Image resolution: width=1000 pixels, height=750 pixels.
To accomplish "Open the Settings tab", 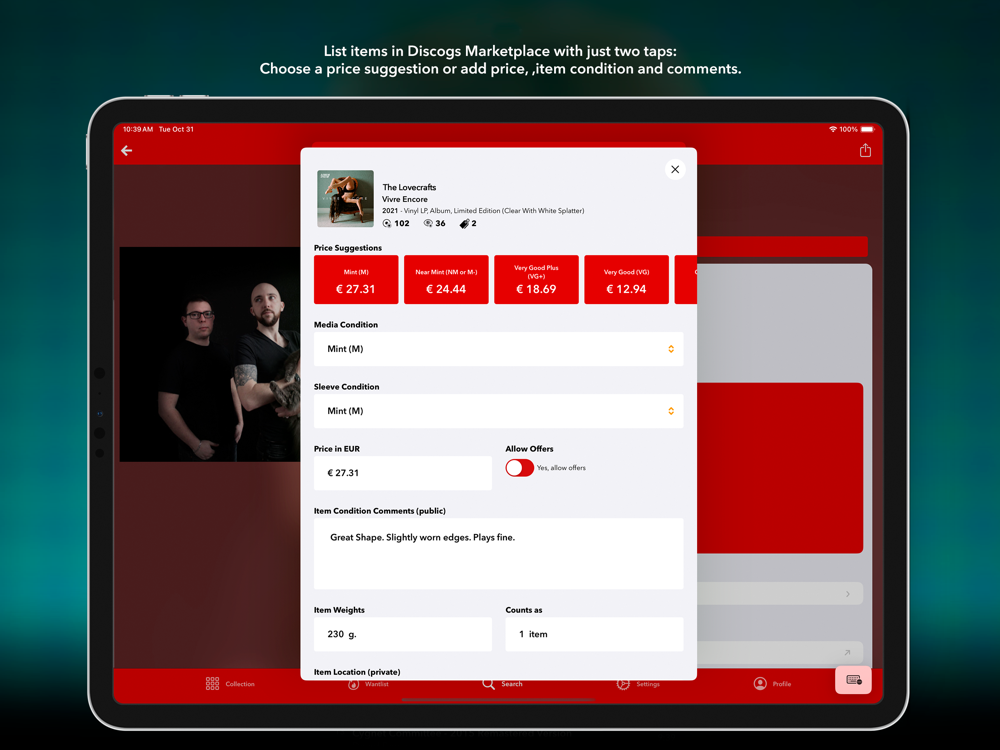I will 638,684.
